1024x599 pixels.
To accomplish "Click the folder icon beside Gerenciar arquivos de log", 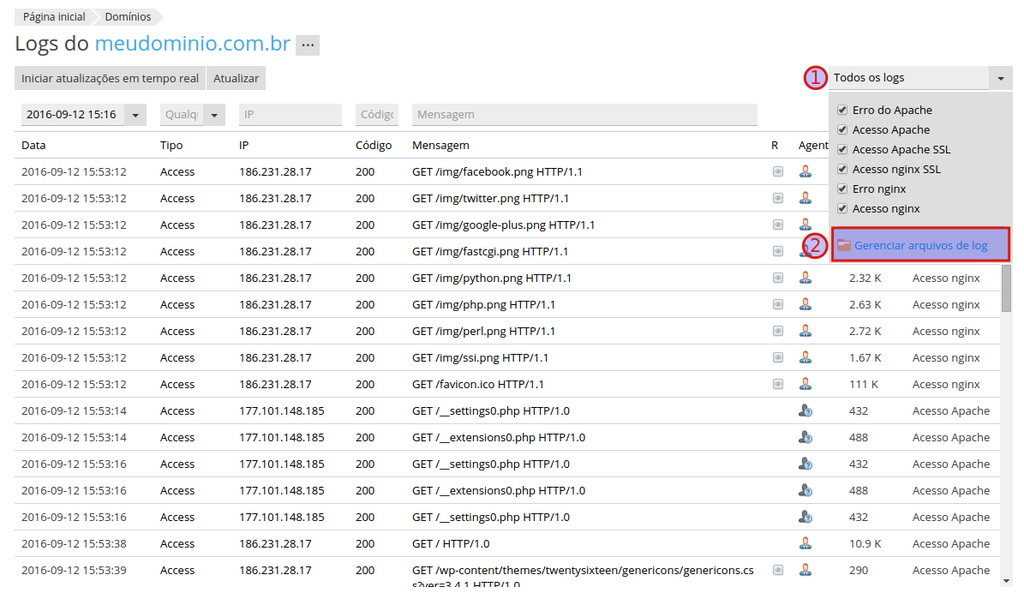I will pyautogui.click(x=845, y=244).
